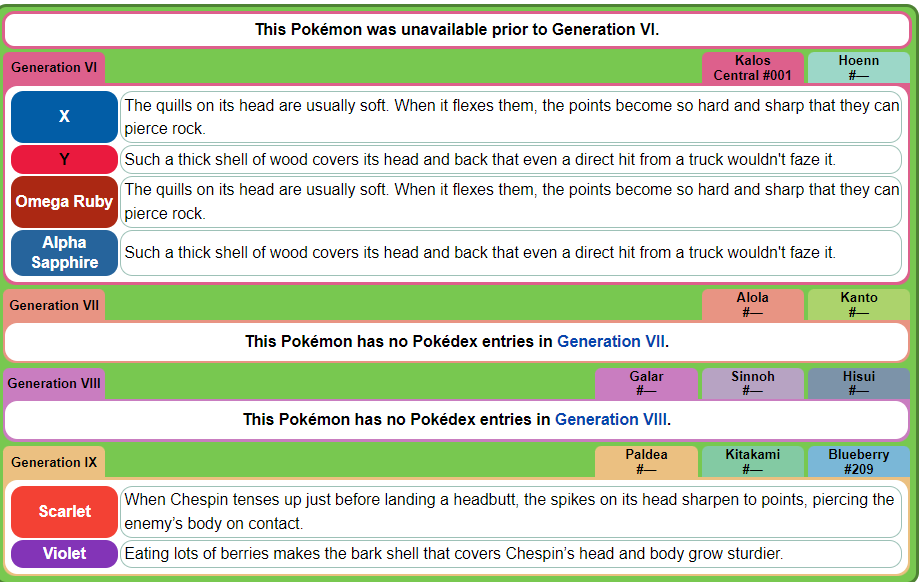This screenshot has width=920, height=582.
Task: Select the Kalos Central #001 tab
Action: tap(753, 68)
